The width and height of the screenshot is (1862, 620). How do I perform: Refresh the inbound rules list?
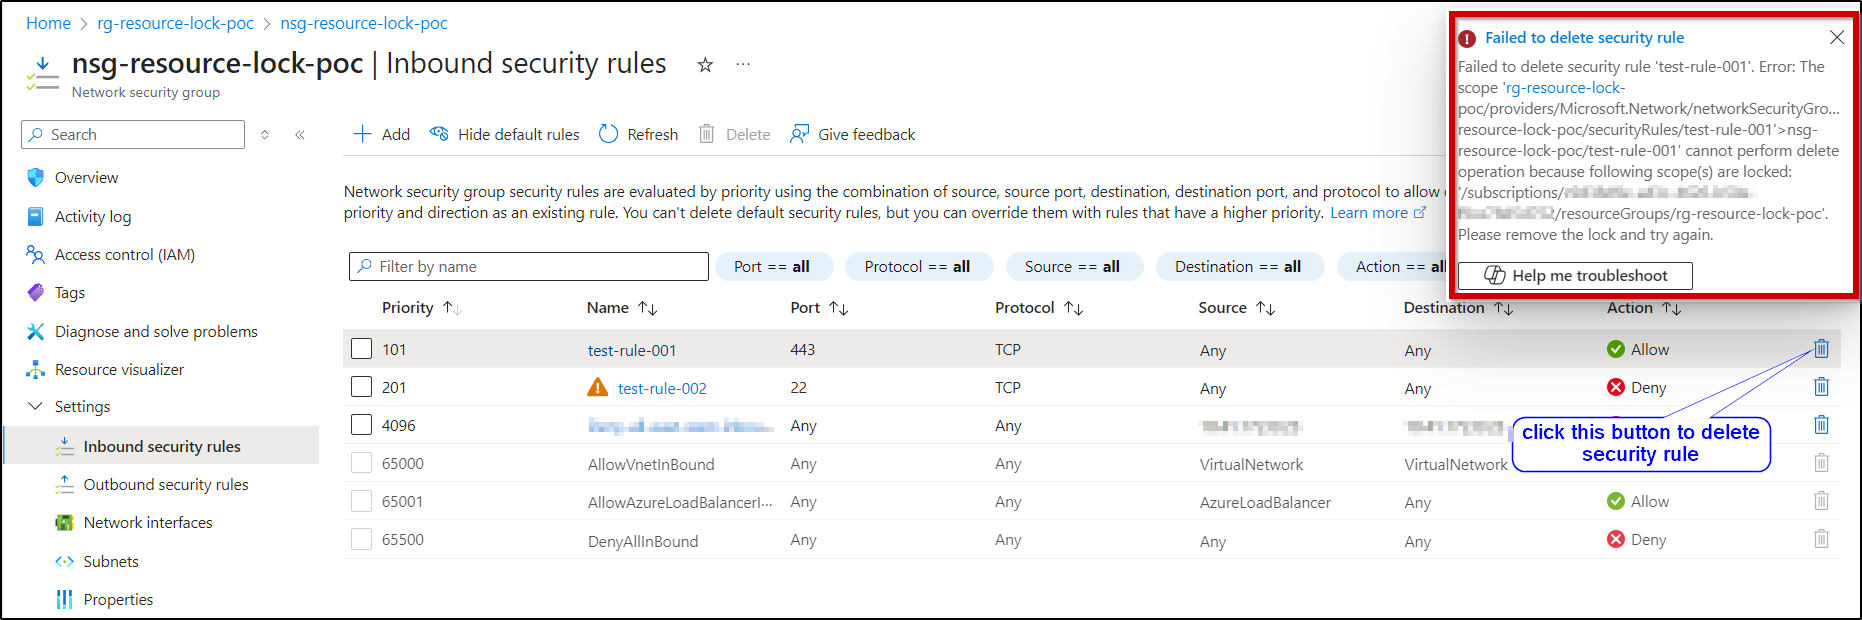click(639, 134)
